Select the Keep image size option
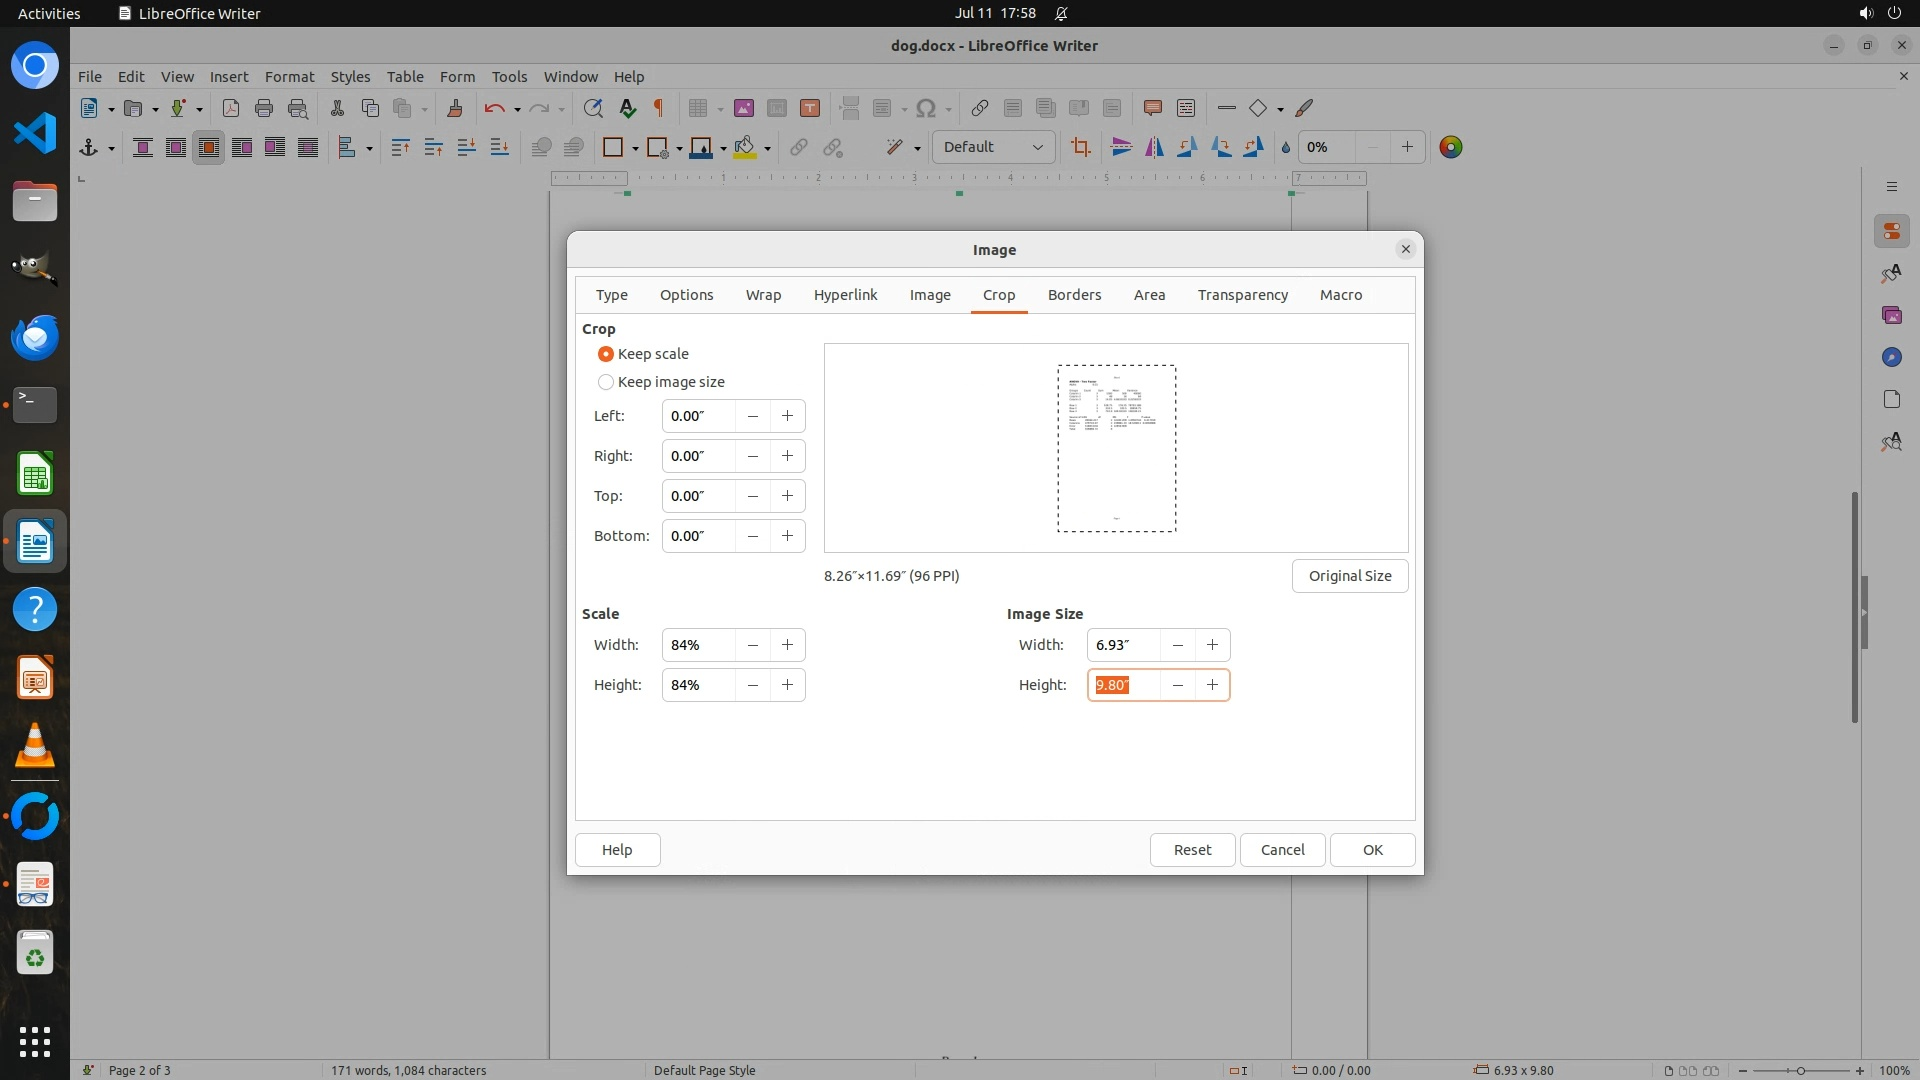Screen dimensions: 1920x1080 coord(606,382)
